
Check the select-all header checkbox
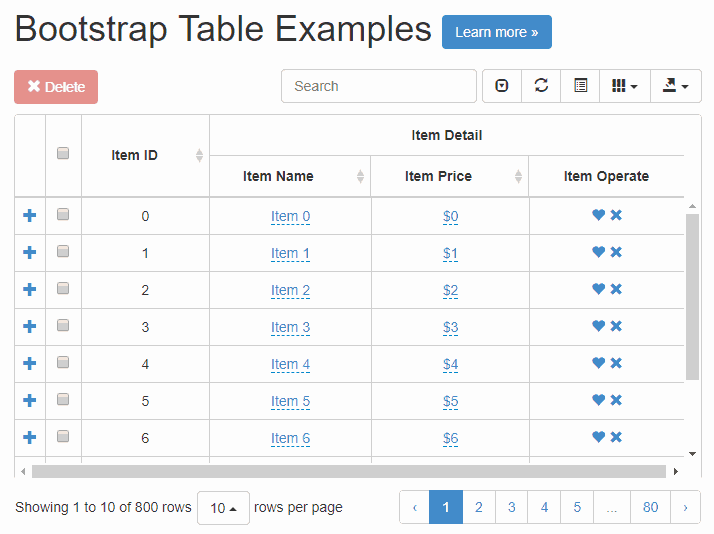pos(63,153)
